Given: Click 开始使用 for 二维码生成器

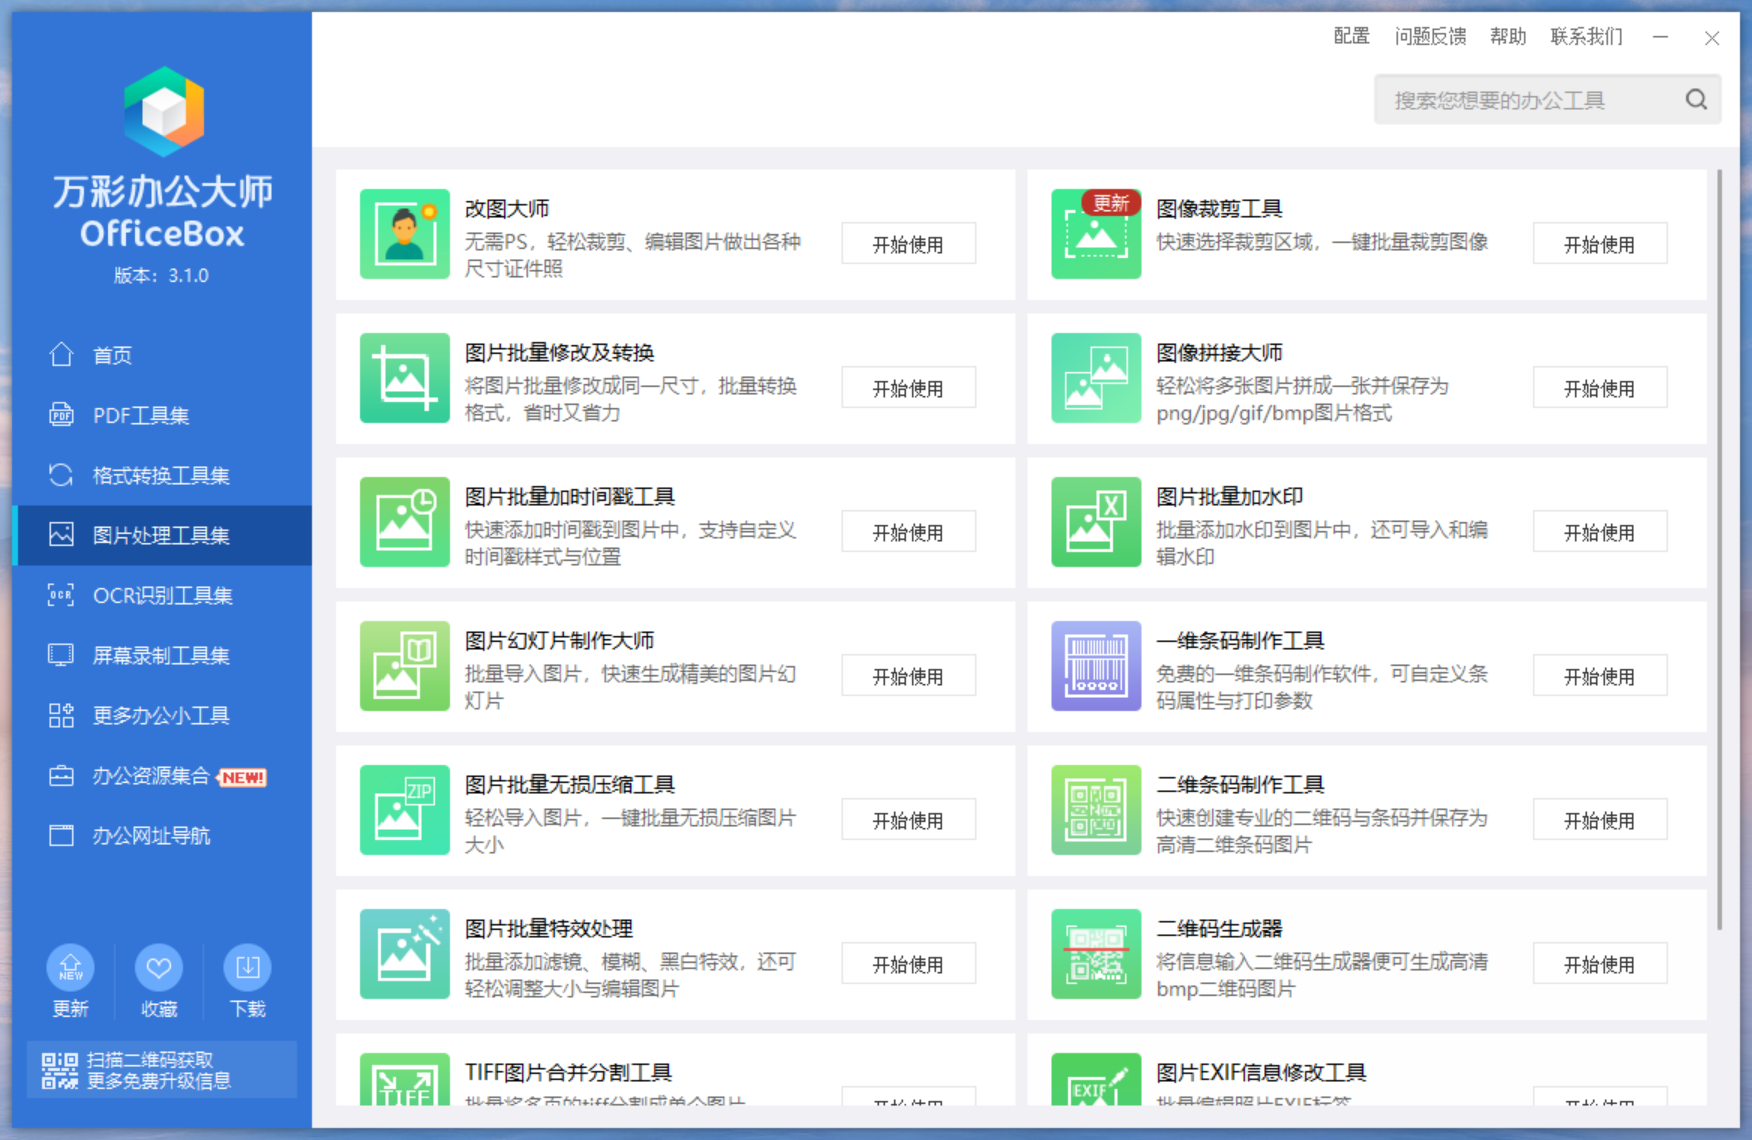Looking at the screenshot, I should (x=1599, y=964).
